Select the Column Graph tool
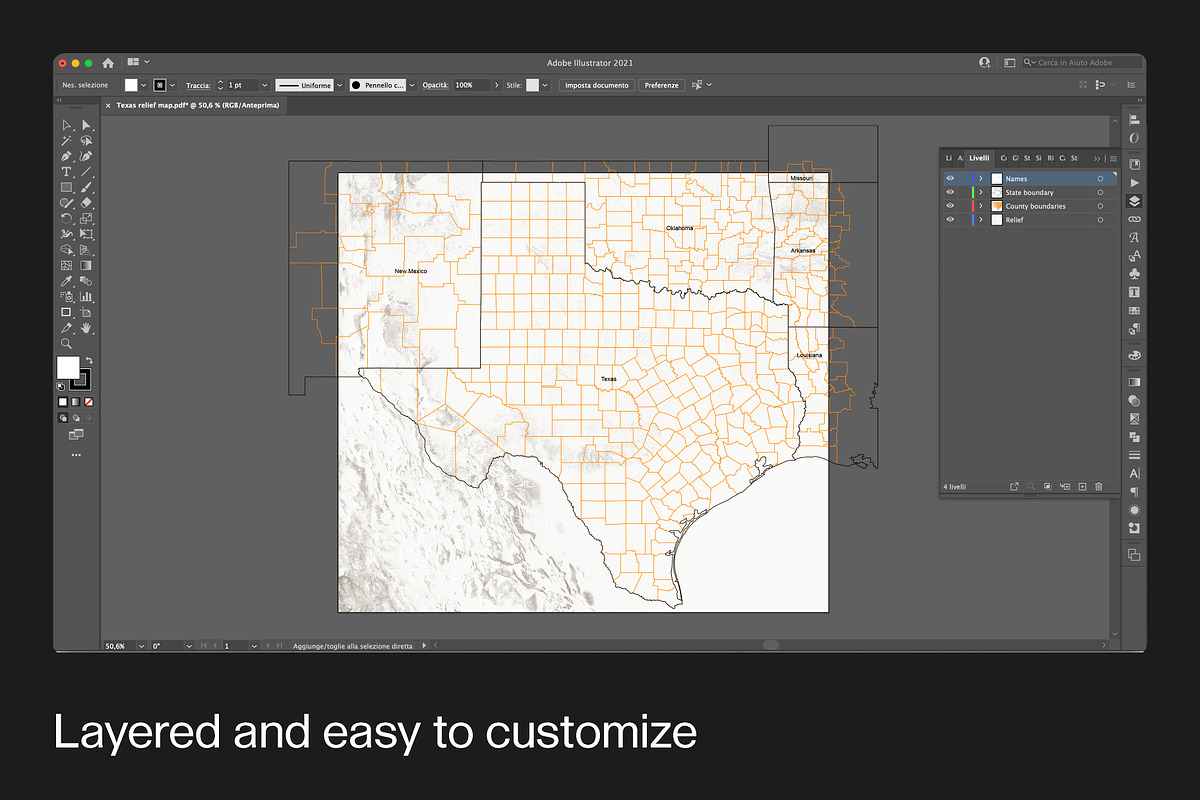The height and width of the screenshot is (800, 1200). point(86,296)
